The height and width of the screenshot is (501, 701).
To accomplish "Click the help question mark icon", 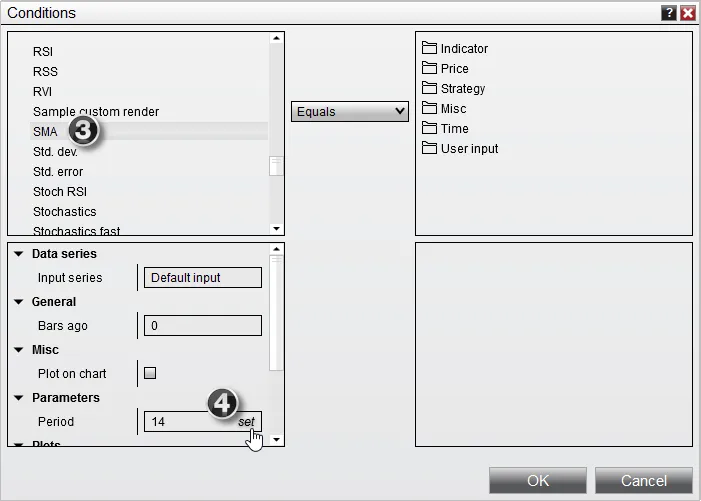I will tap(668, 13).
